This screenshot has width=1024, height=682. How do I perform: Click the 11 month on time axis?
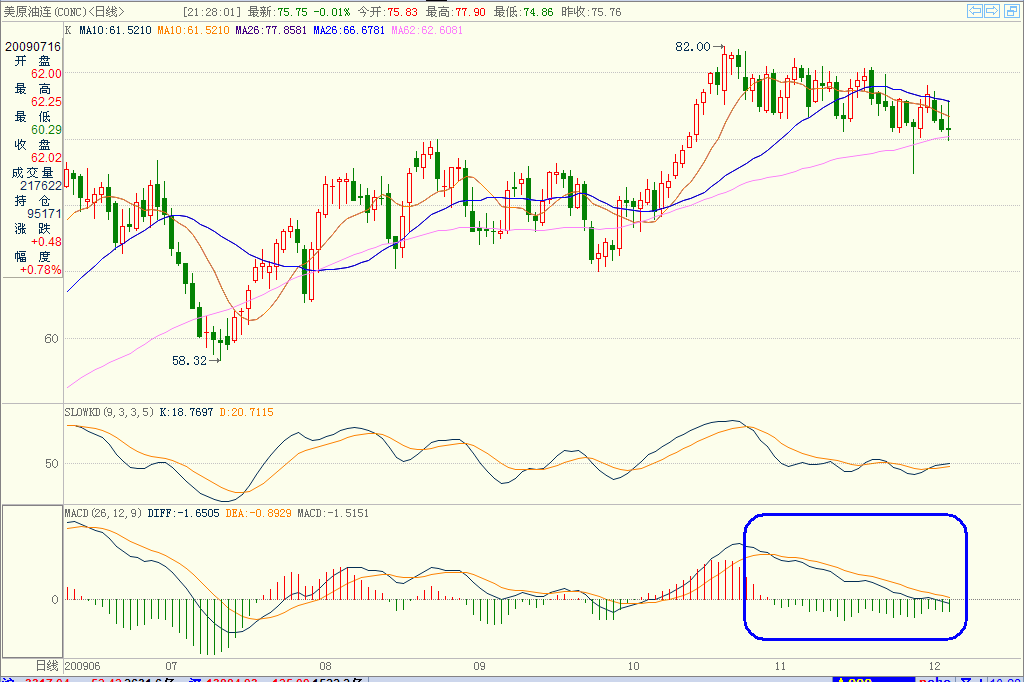click(780, 666)
